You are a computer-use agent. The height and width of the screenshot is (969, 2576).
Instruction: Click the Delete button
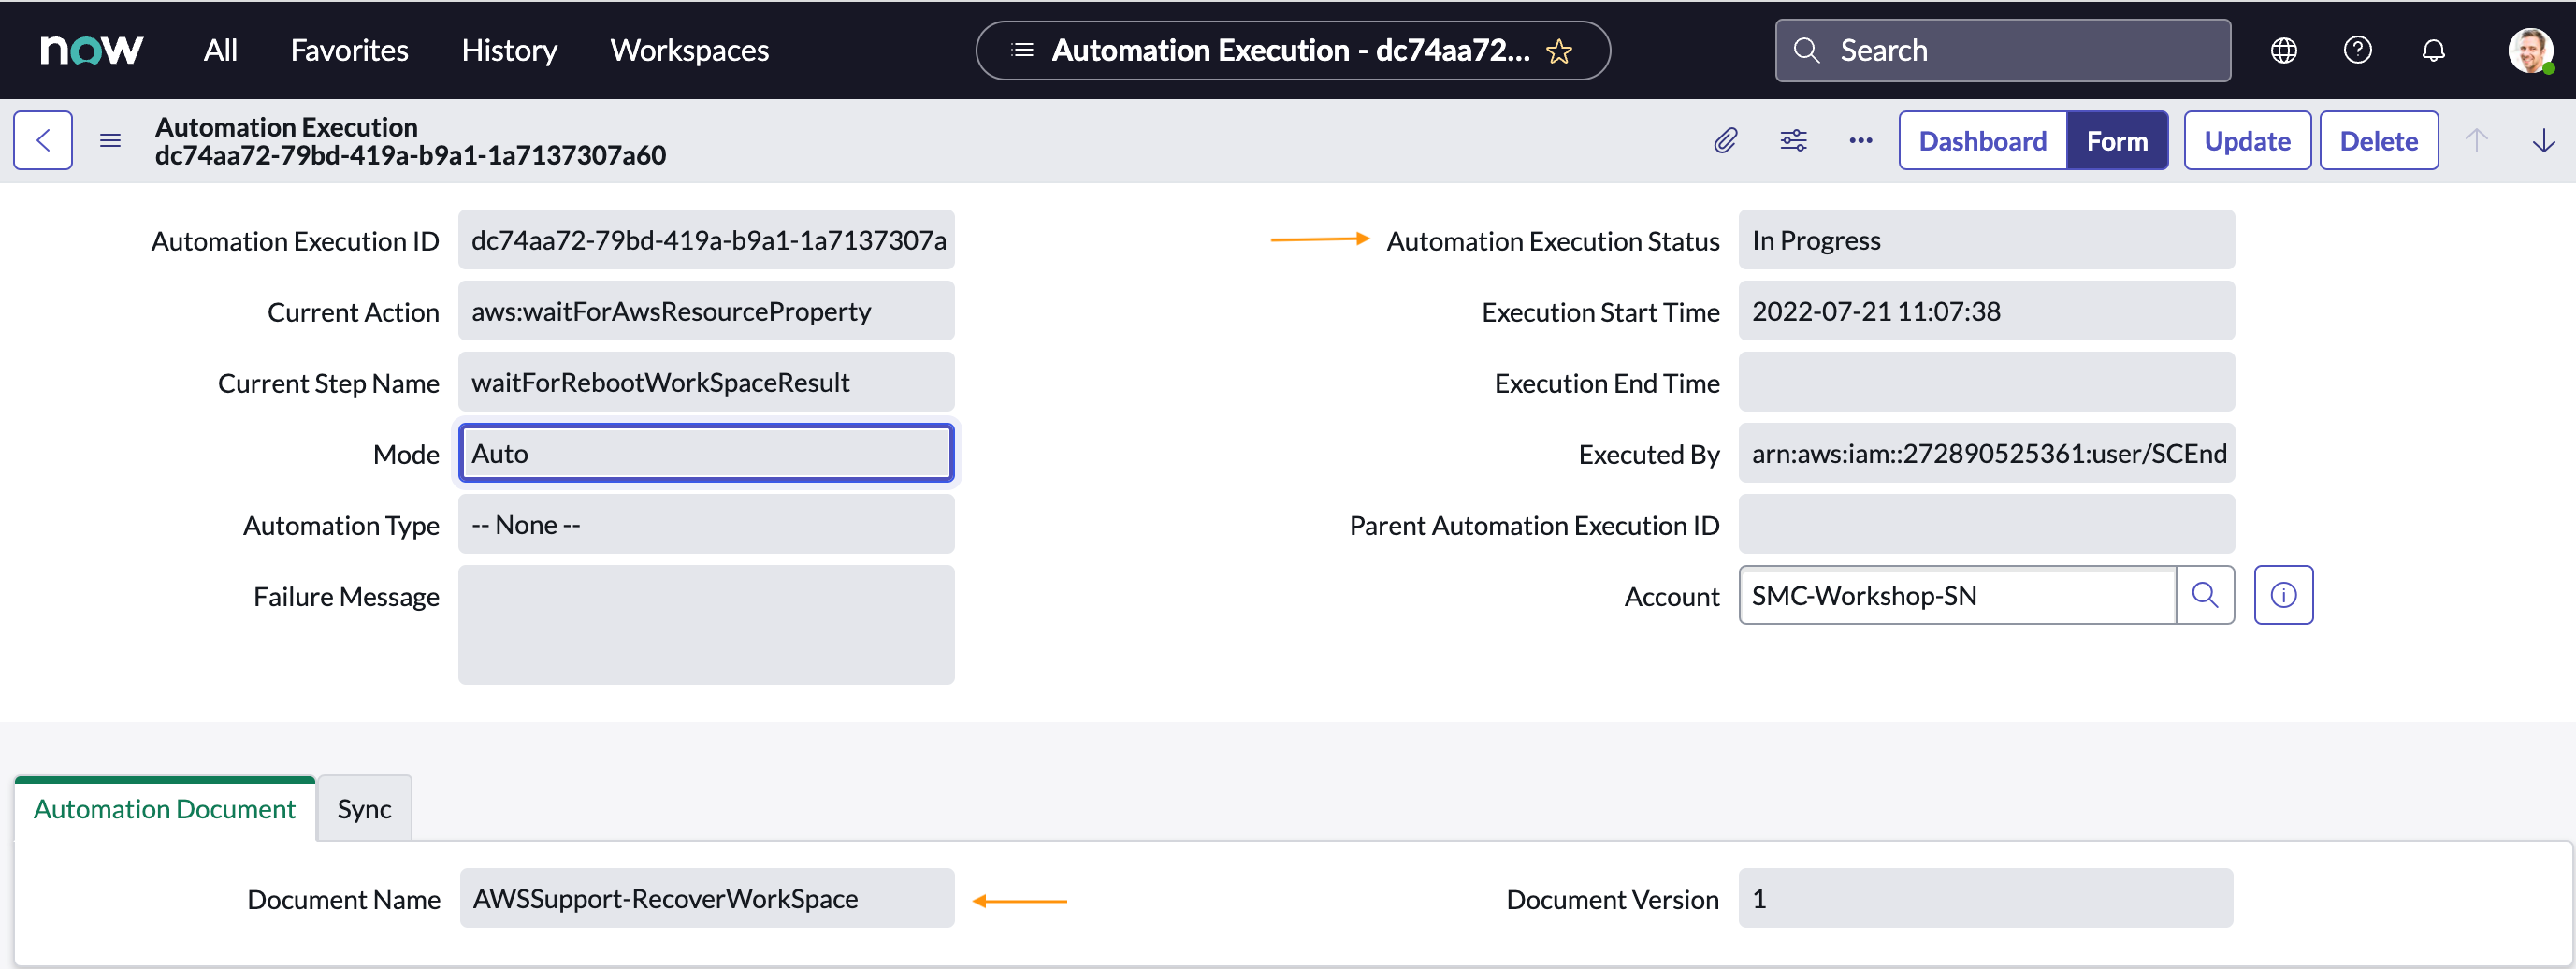[2379, 140]
